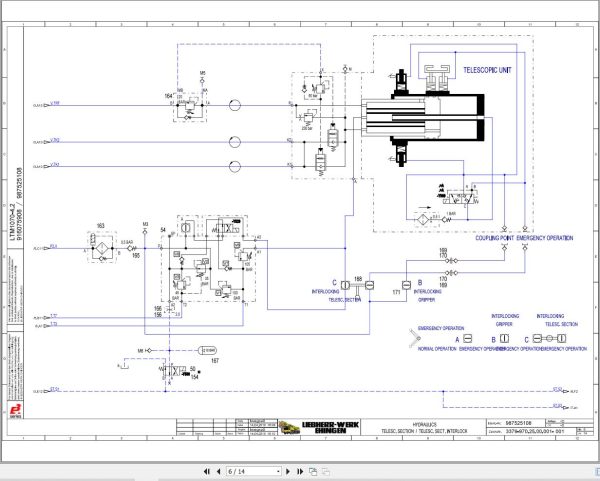The width and height of the screenshot is (600, 481).
Task: Click the Liebherr crane logo image
Action: click(x=289, y=427)
